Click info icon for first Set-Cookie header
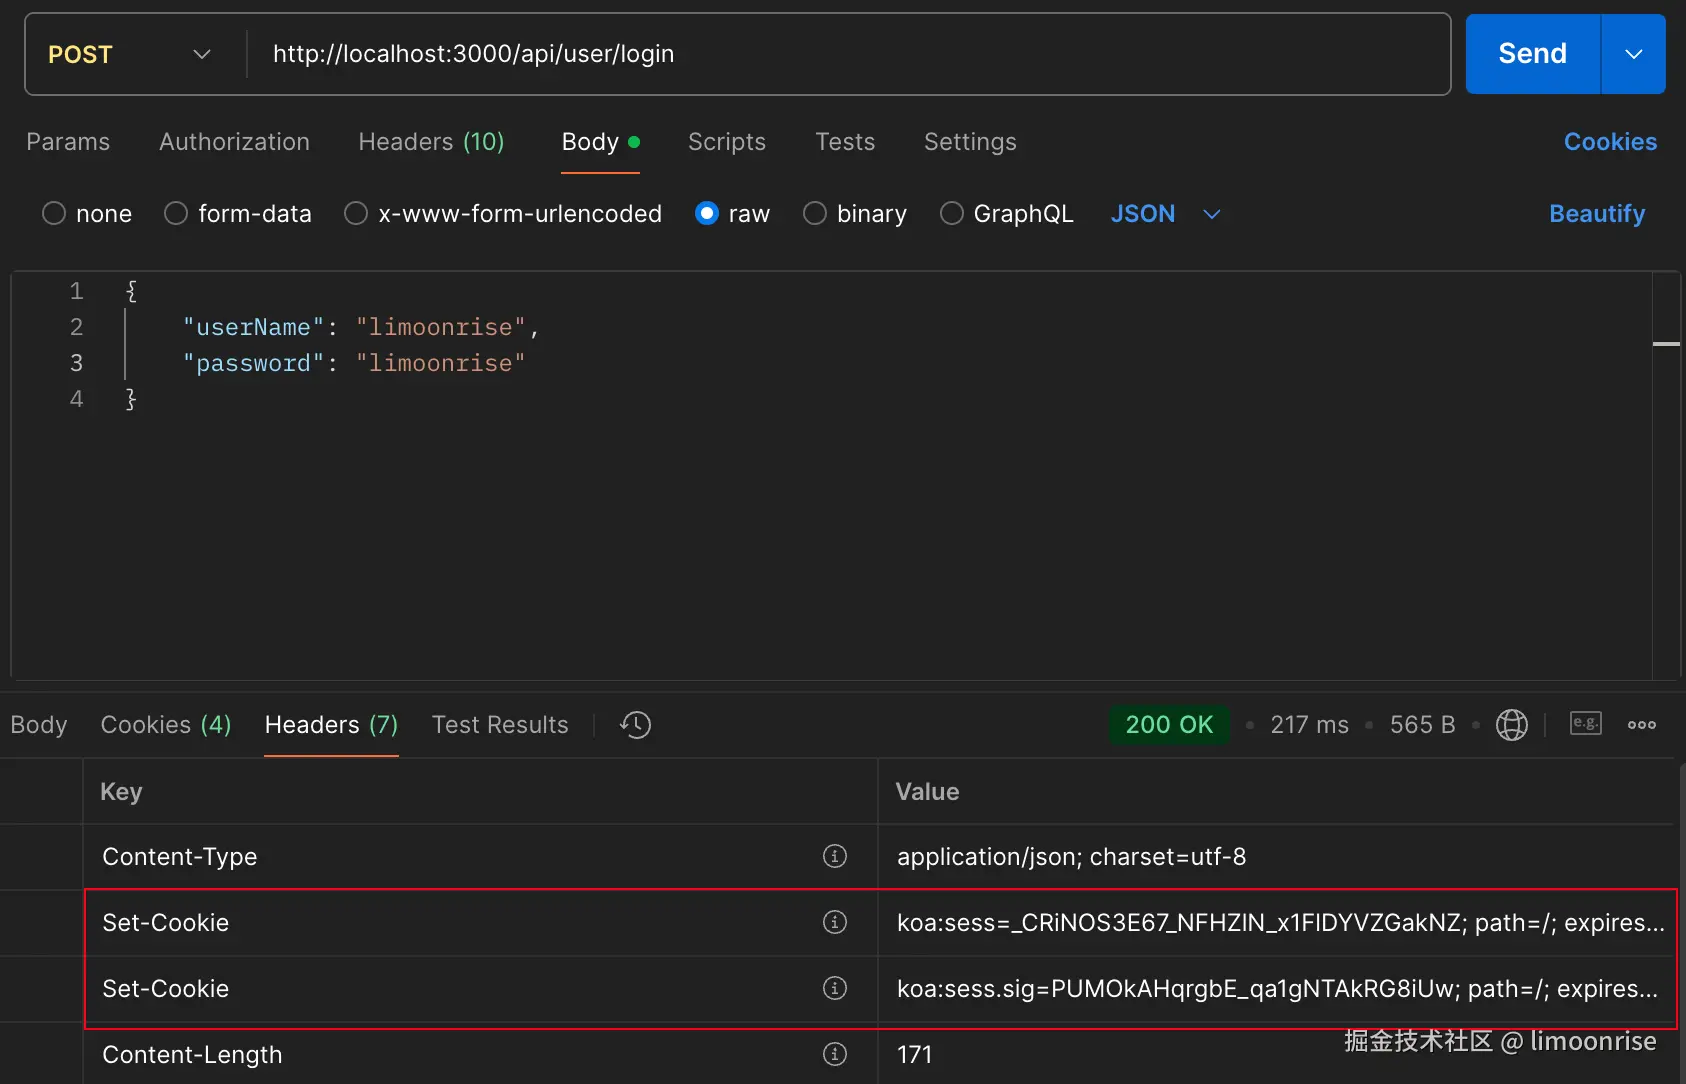Viewport: 1686px width, 1084px height. (x=834, y=922)
